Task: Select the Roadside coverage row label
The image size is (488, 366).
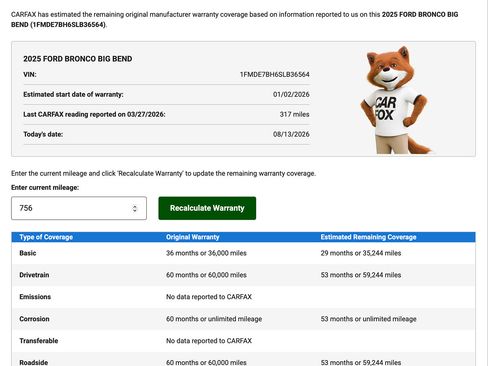Action: click(x=34, y=362)
